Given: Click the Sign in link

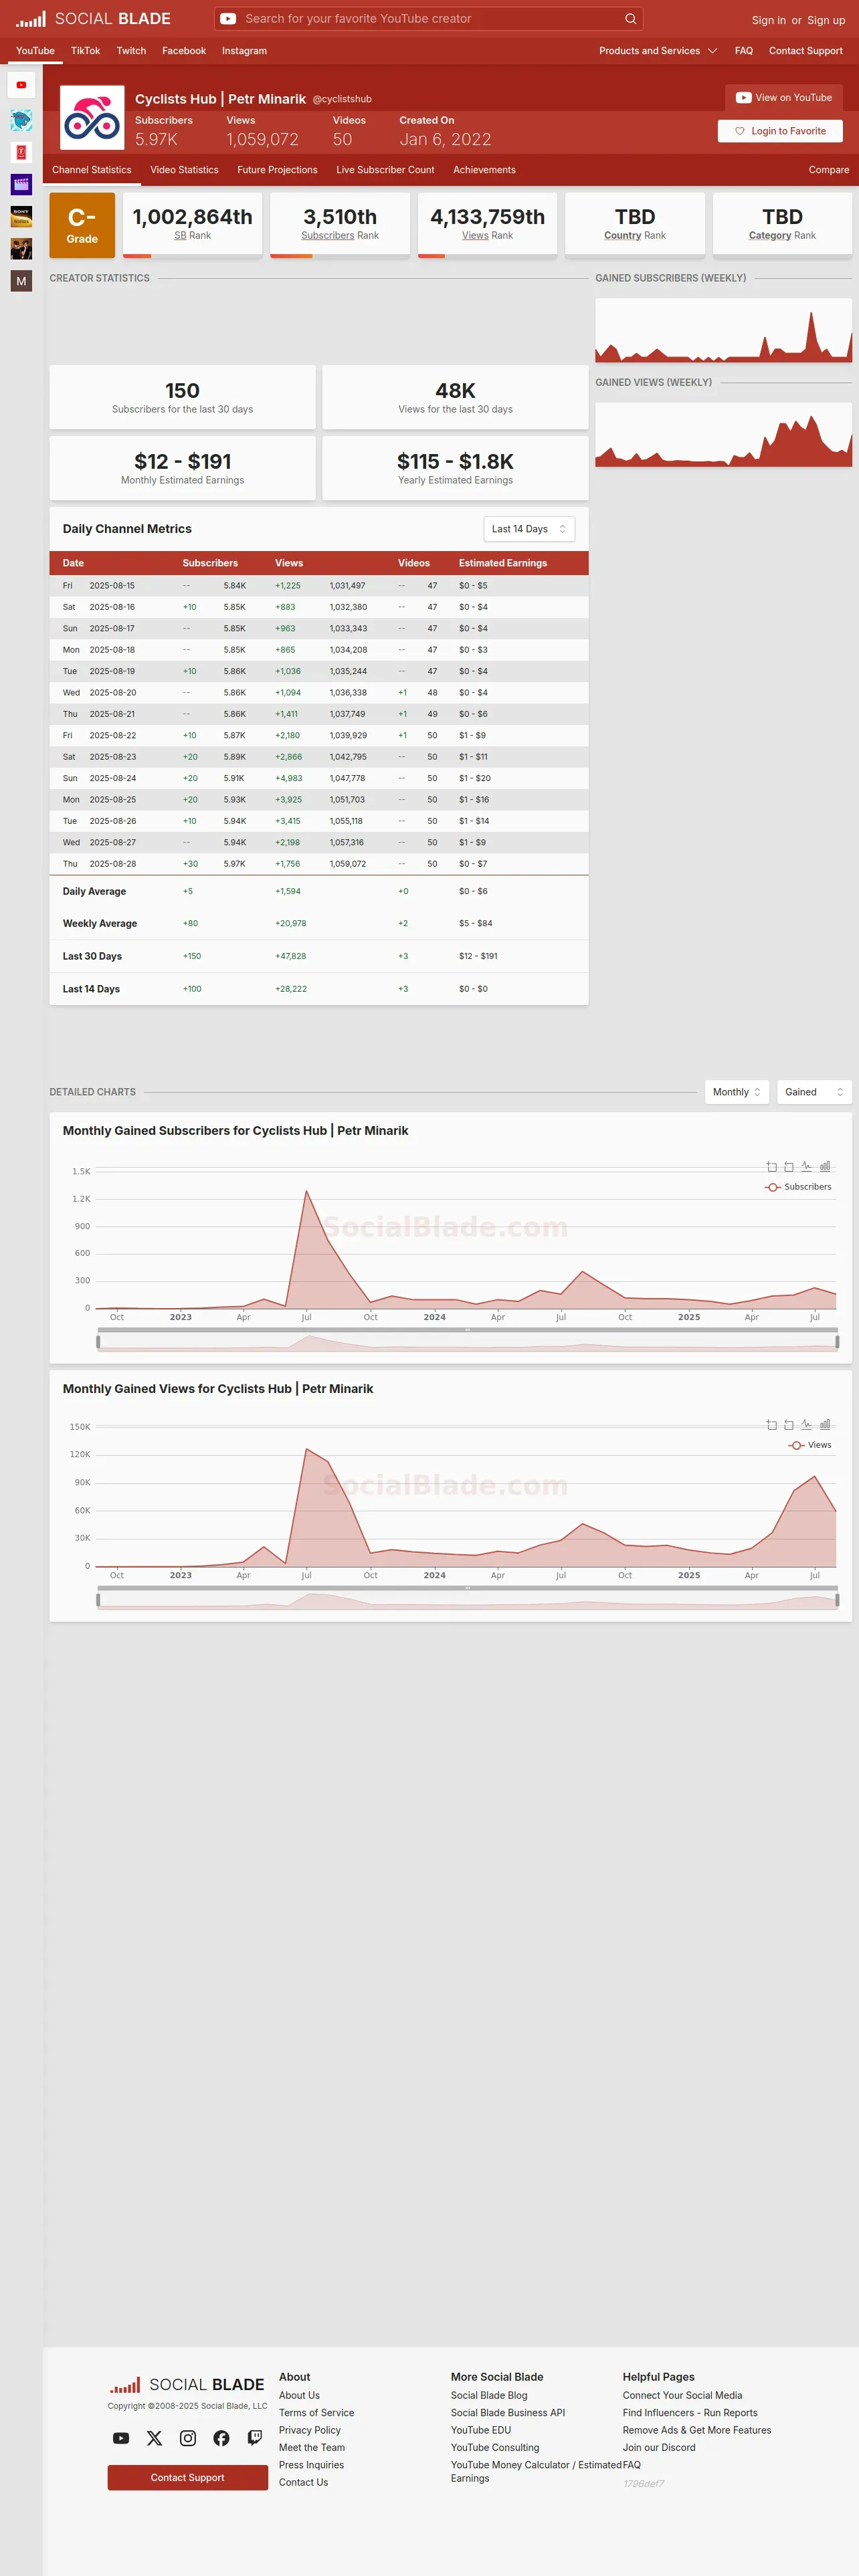Looking at the screenshot, I should [769, 20].
